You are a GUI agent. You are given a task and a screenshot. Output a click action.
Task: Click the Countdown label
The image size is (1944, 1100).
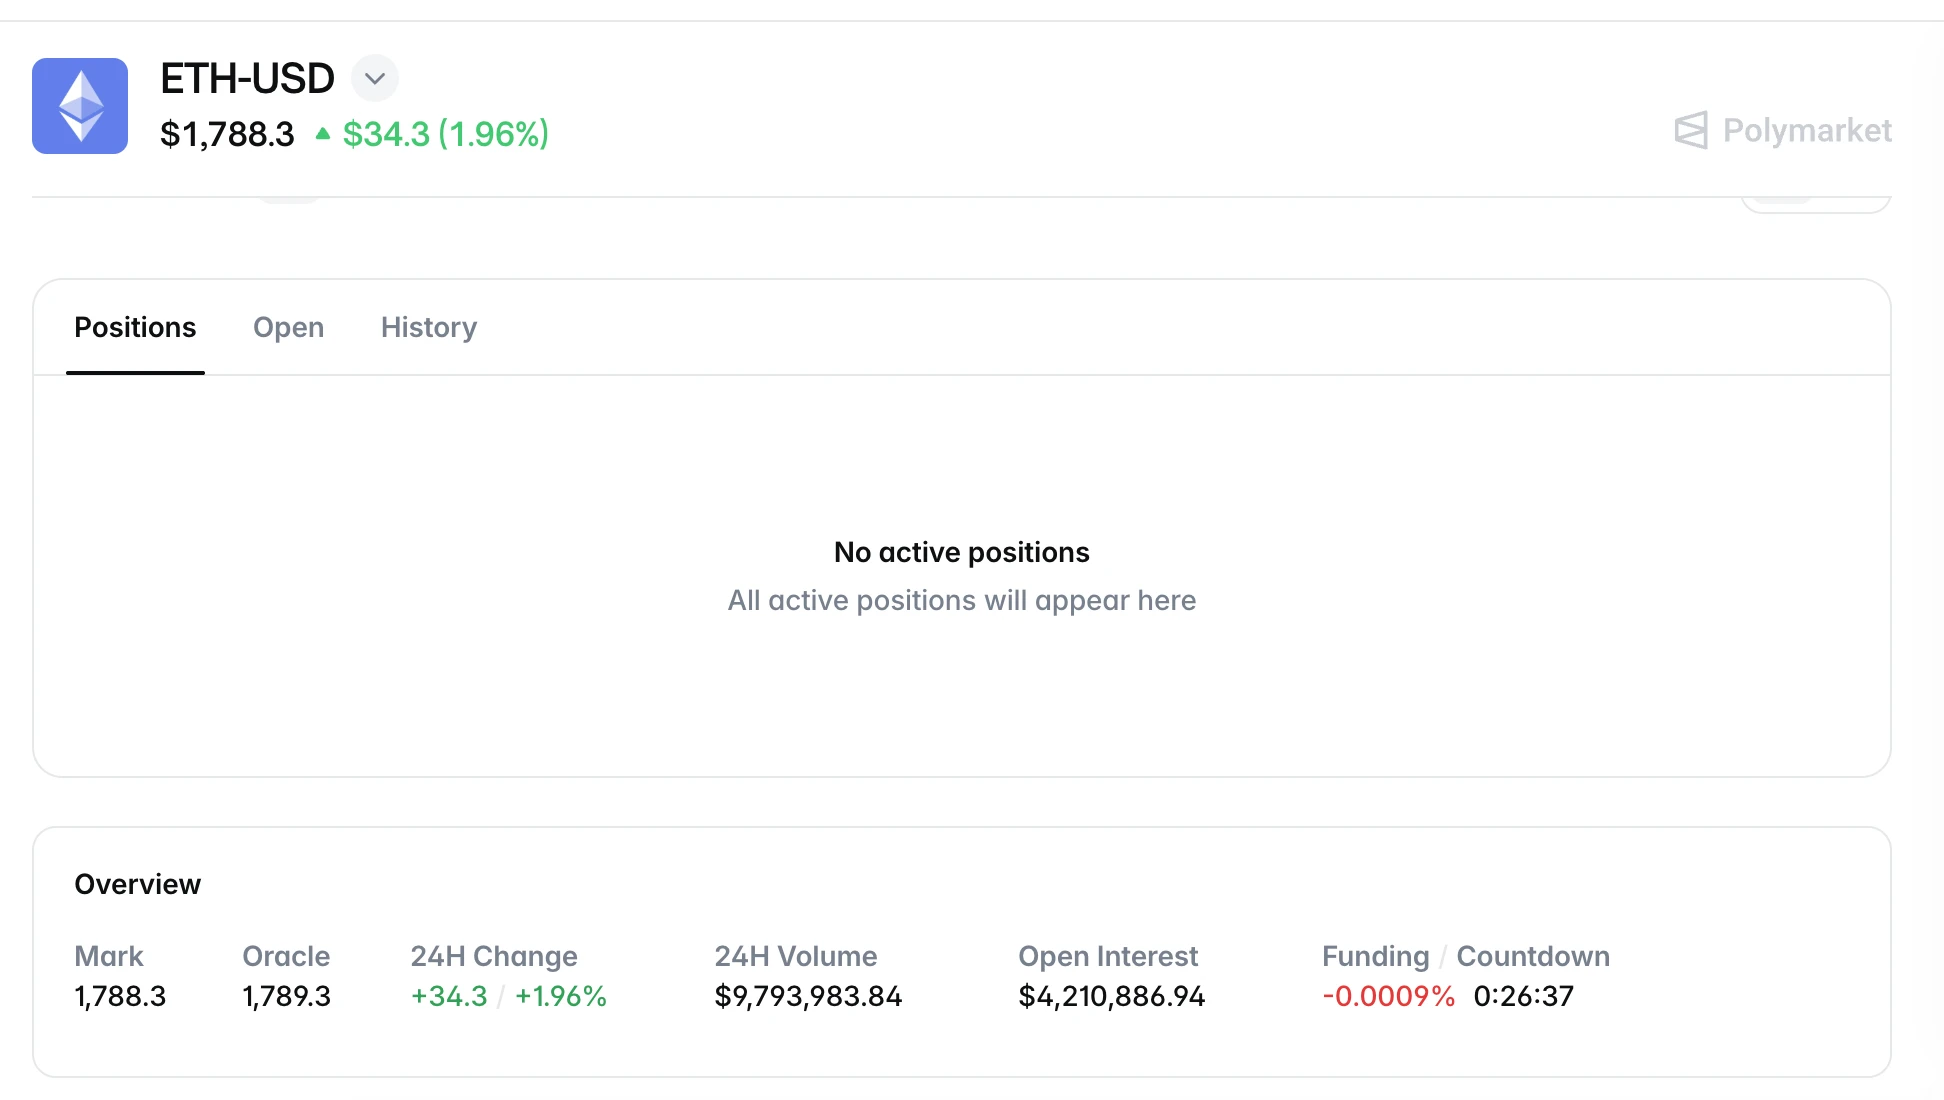[x=1533, y=956]
